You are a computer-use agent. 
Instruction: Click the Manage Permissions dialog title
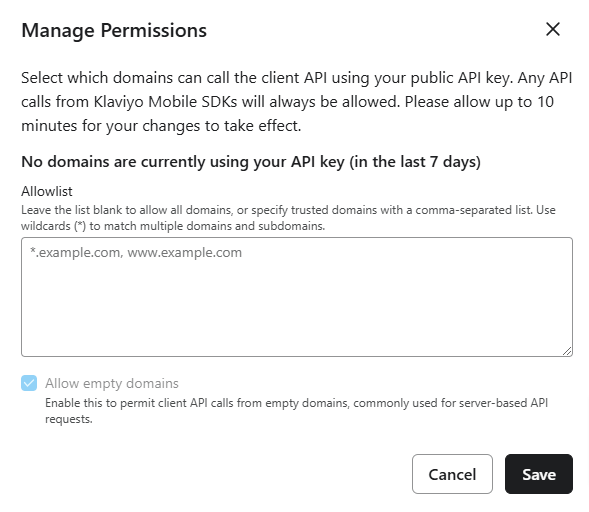tap(114, 30)
